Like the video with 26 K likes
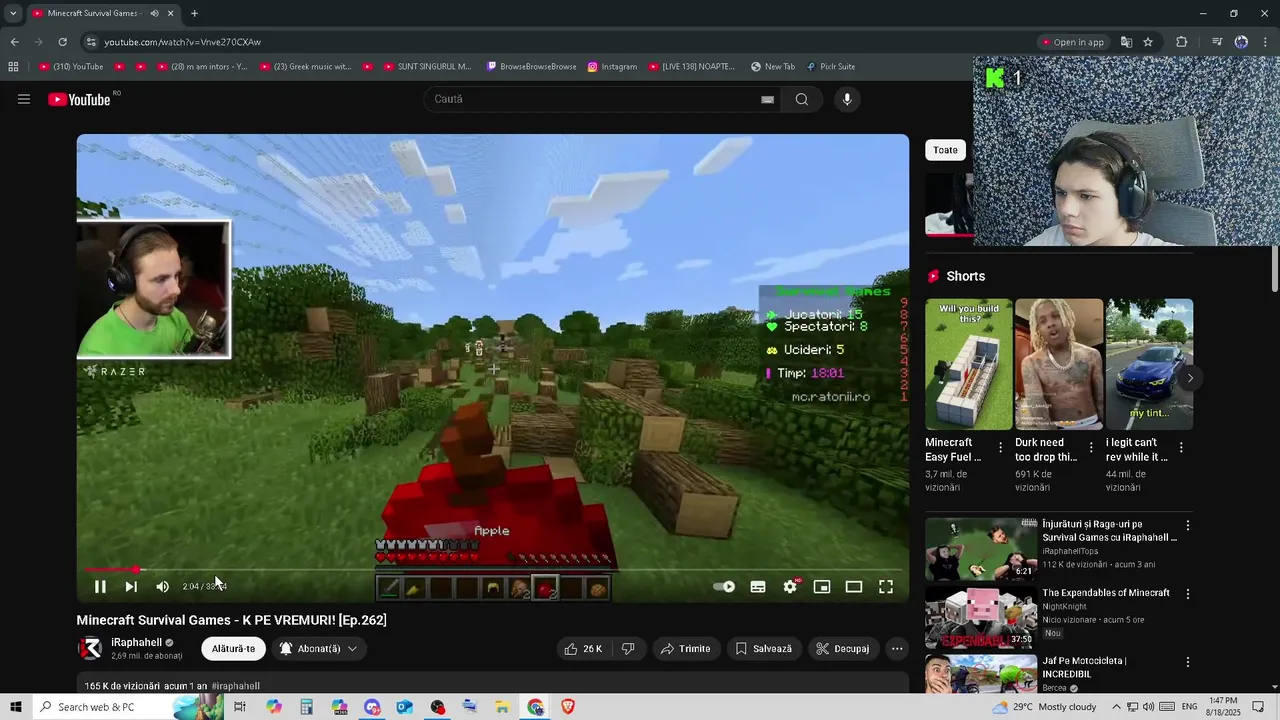This screenshot has height=720, width=1280. pyautogui.click(x=584, y=648)
